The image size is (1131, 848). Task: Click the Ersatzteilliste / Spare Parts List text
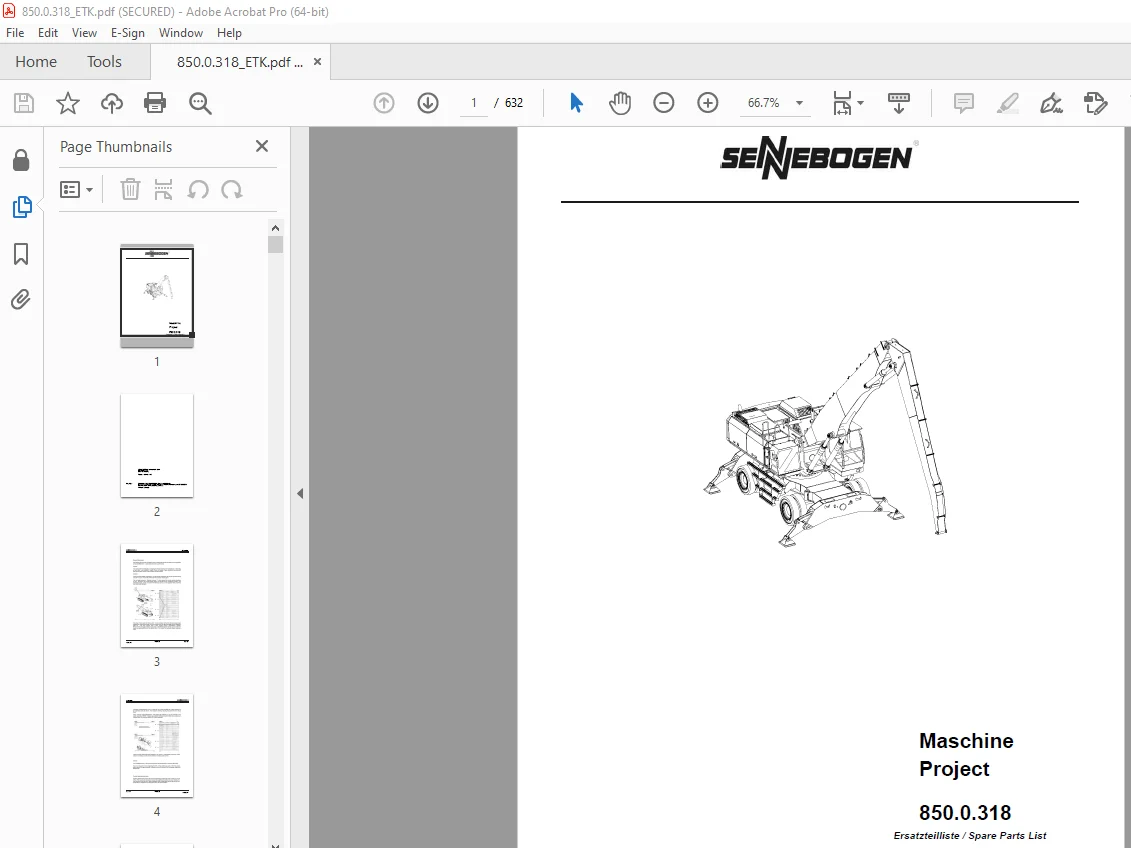point(970,836)
